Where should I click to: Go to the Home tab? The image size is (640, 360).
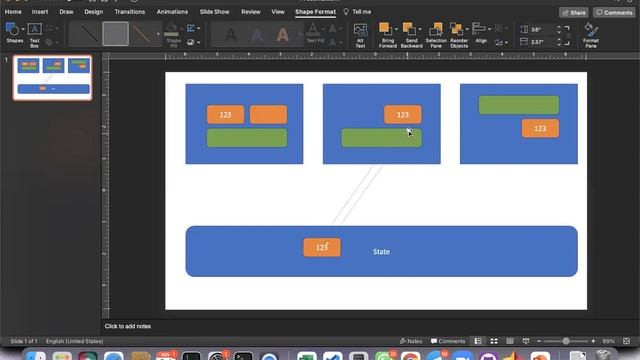pos(13,12)
